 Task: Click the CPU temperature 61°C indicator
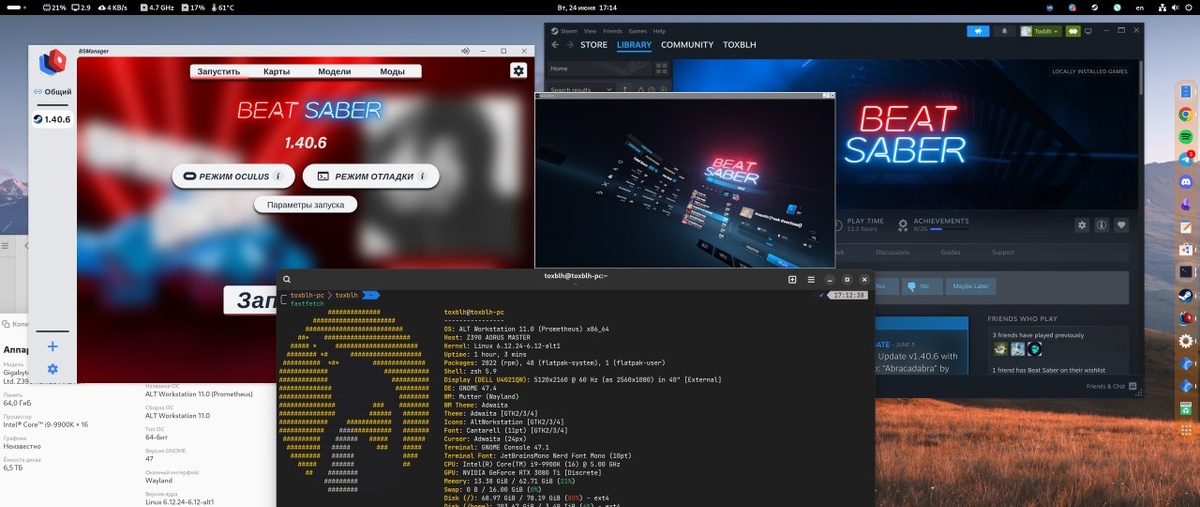click(220, 7)
